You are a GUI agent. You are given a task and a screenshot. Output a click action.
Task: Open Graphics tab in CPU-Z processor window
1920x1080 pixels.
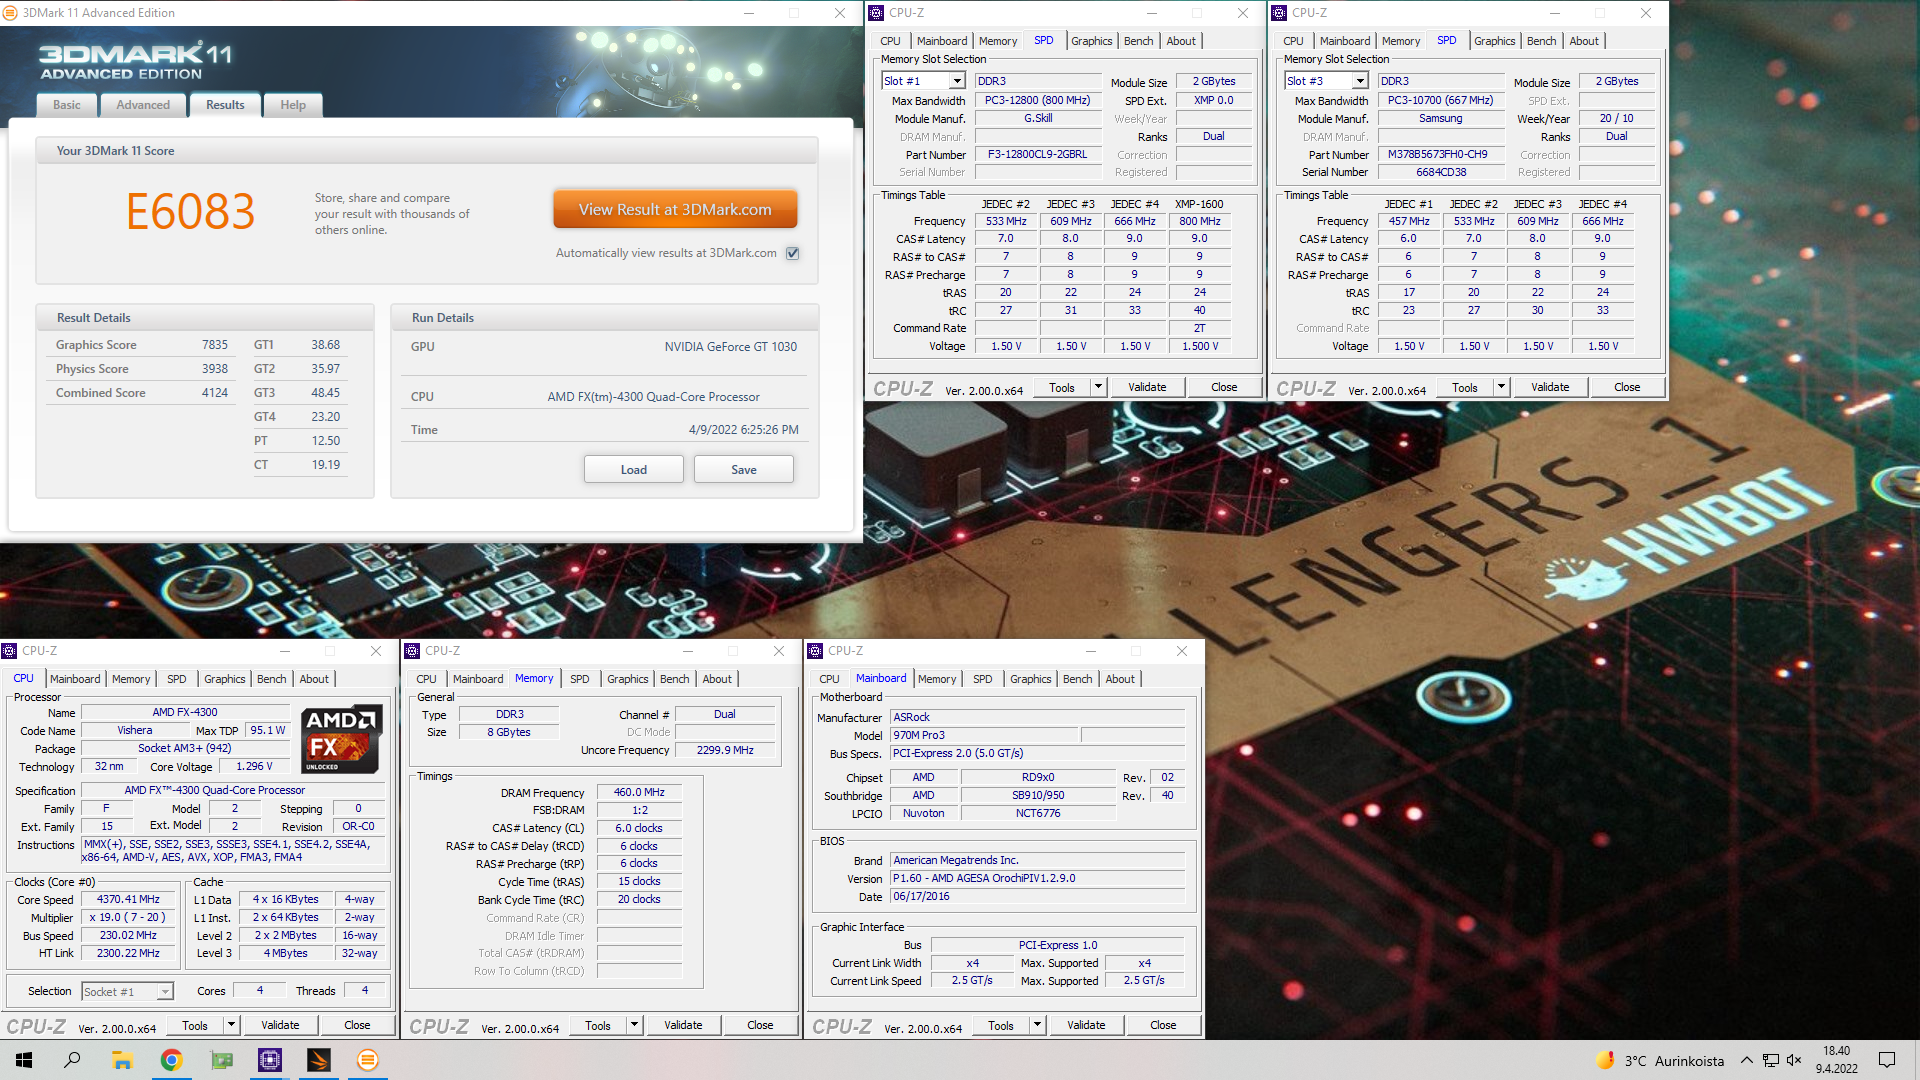pyautogui.click(x=224, y=679)
